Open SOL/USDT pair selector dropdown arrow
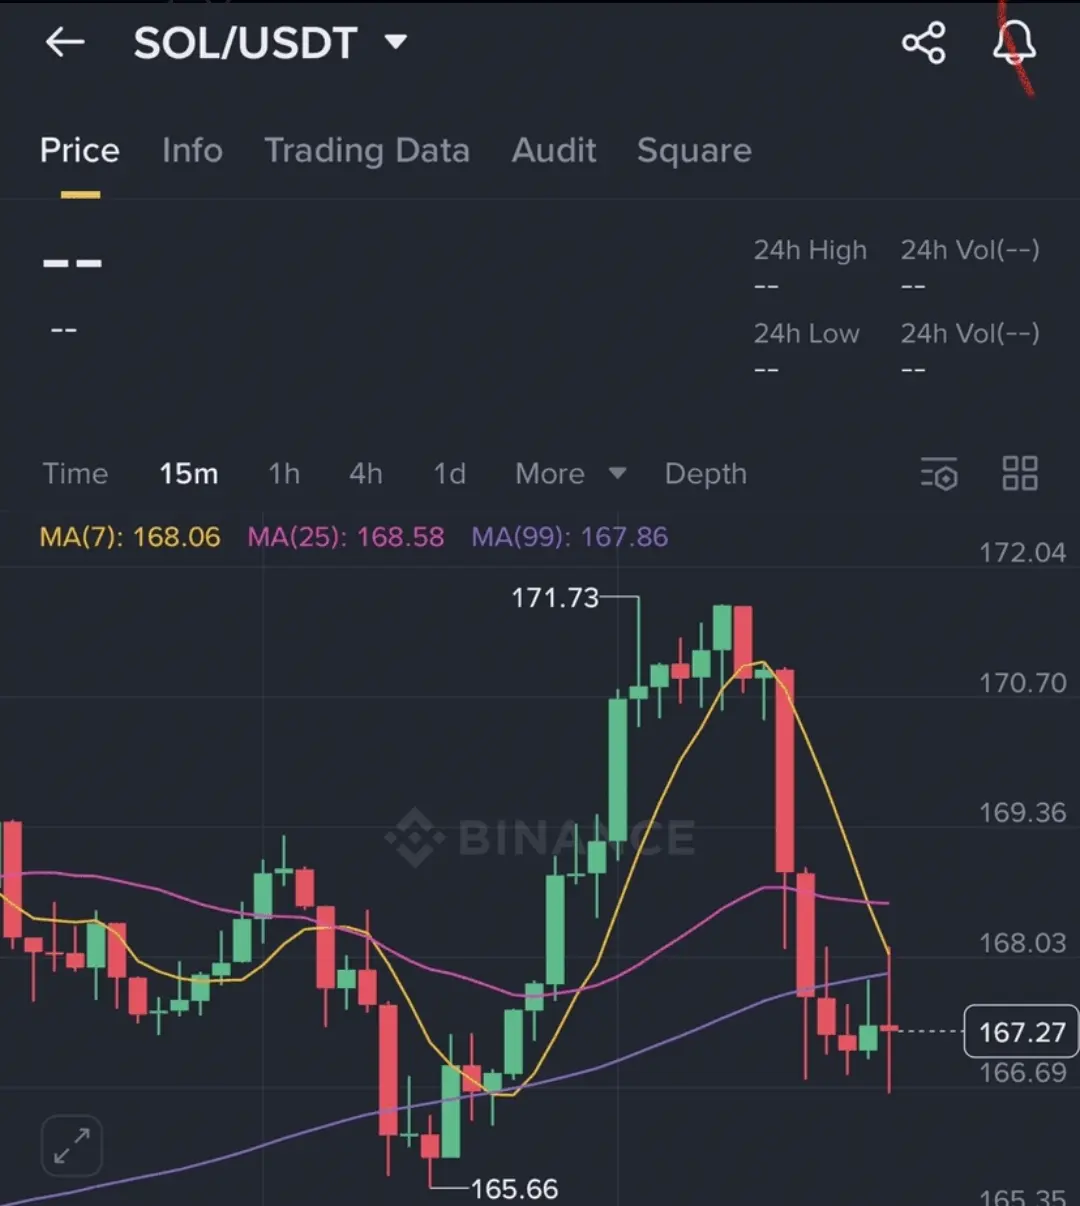This screenshot has height=1206, width=1080. [x=396, y=42]
